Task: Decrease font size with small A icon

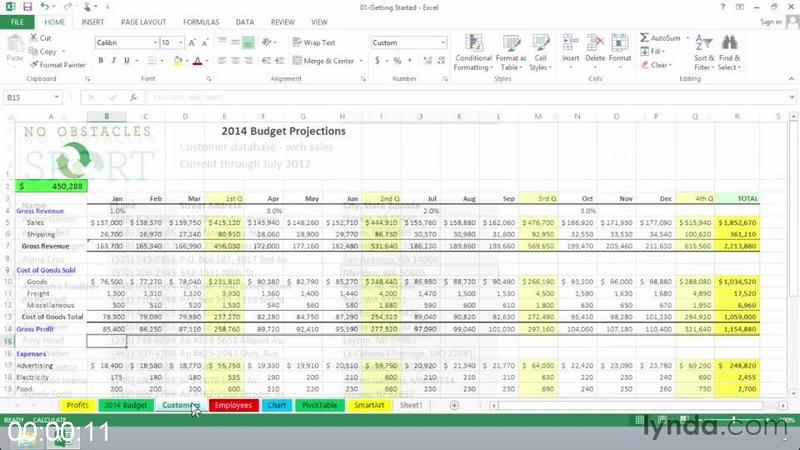Action: click(x=205, y=43)
